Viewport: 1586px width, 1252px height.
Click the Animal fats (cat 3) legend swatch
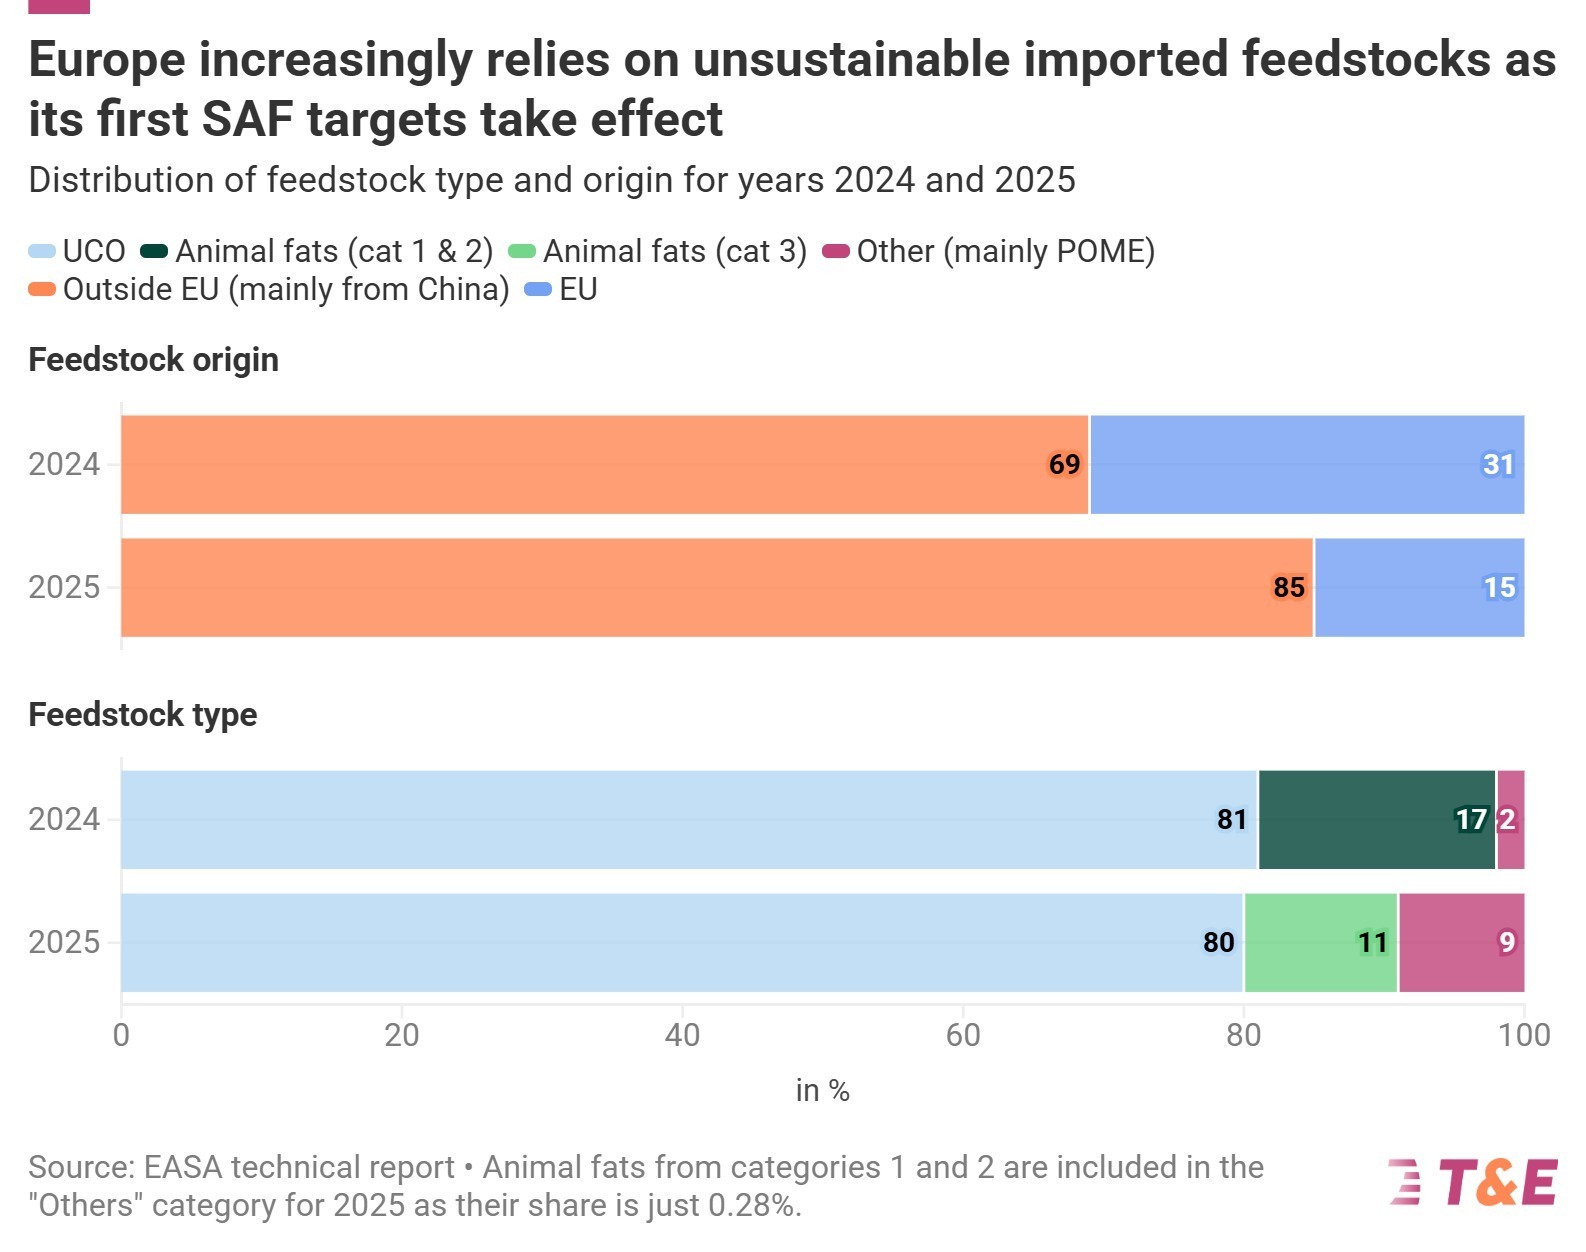522,251
